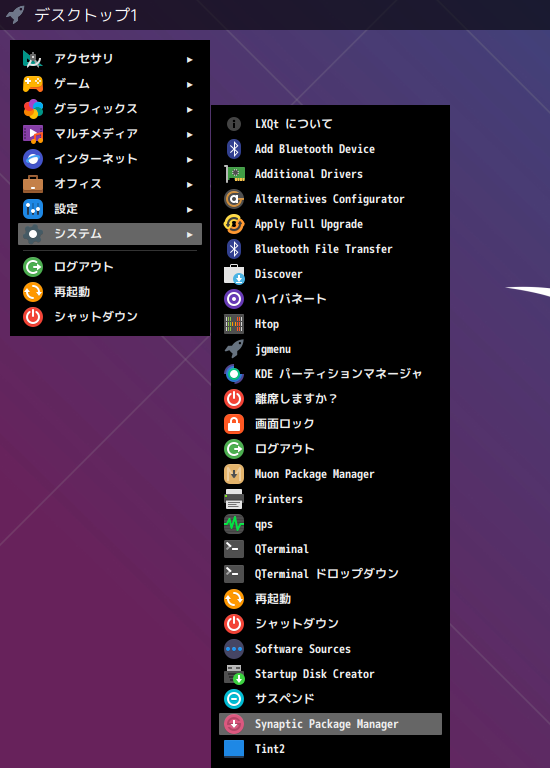Click the qps waveform icon
This screenshot has width=550, height=768.
[234, 524]
